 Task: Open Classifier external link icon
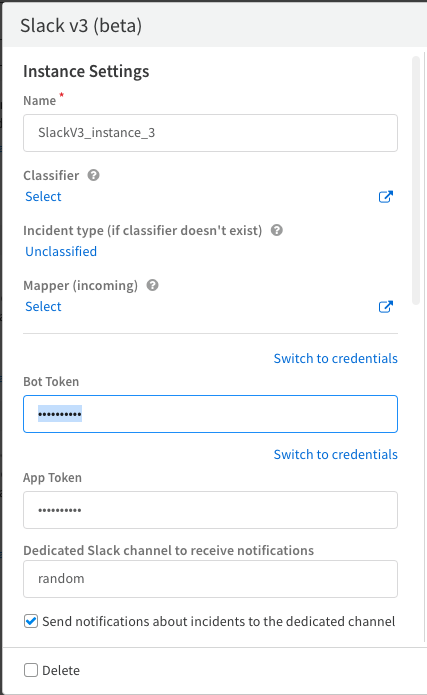(385, 197)
